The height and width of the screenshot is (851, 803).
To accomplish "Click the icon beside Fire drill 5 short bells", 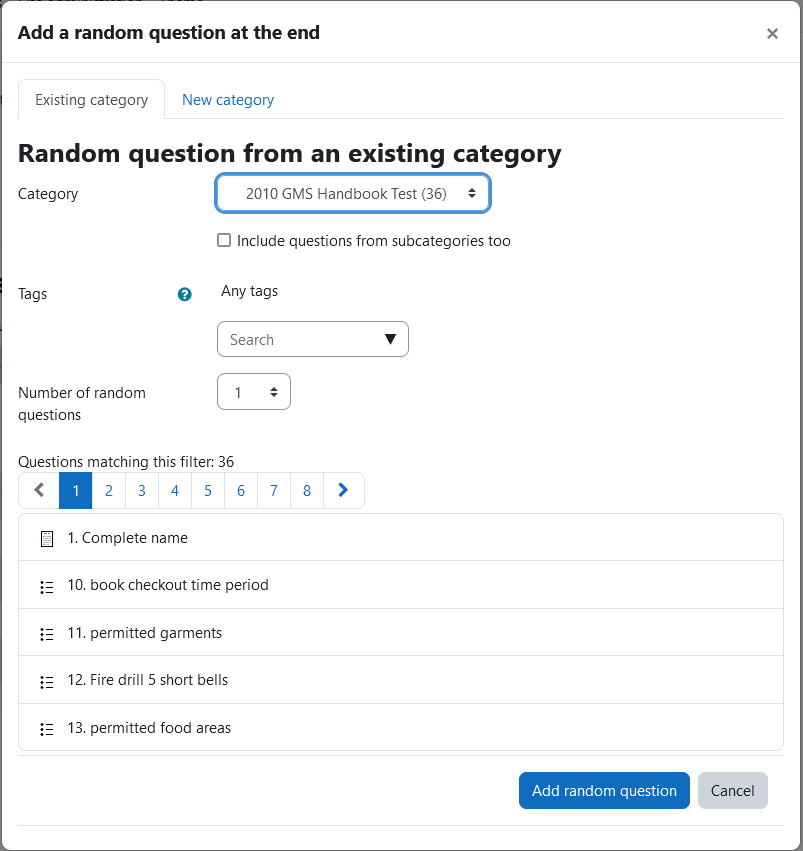I will tap(47, 682).
